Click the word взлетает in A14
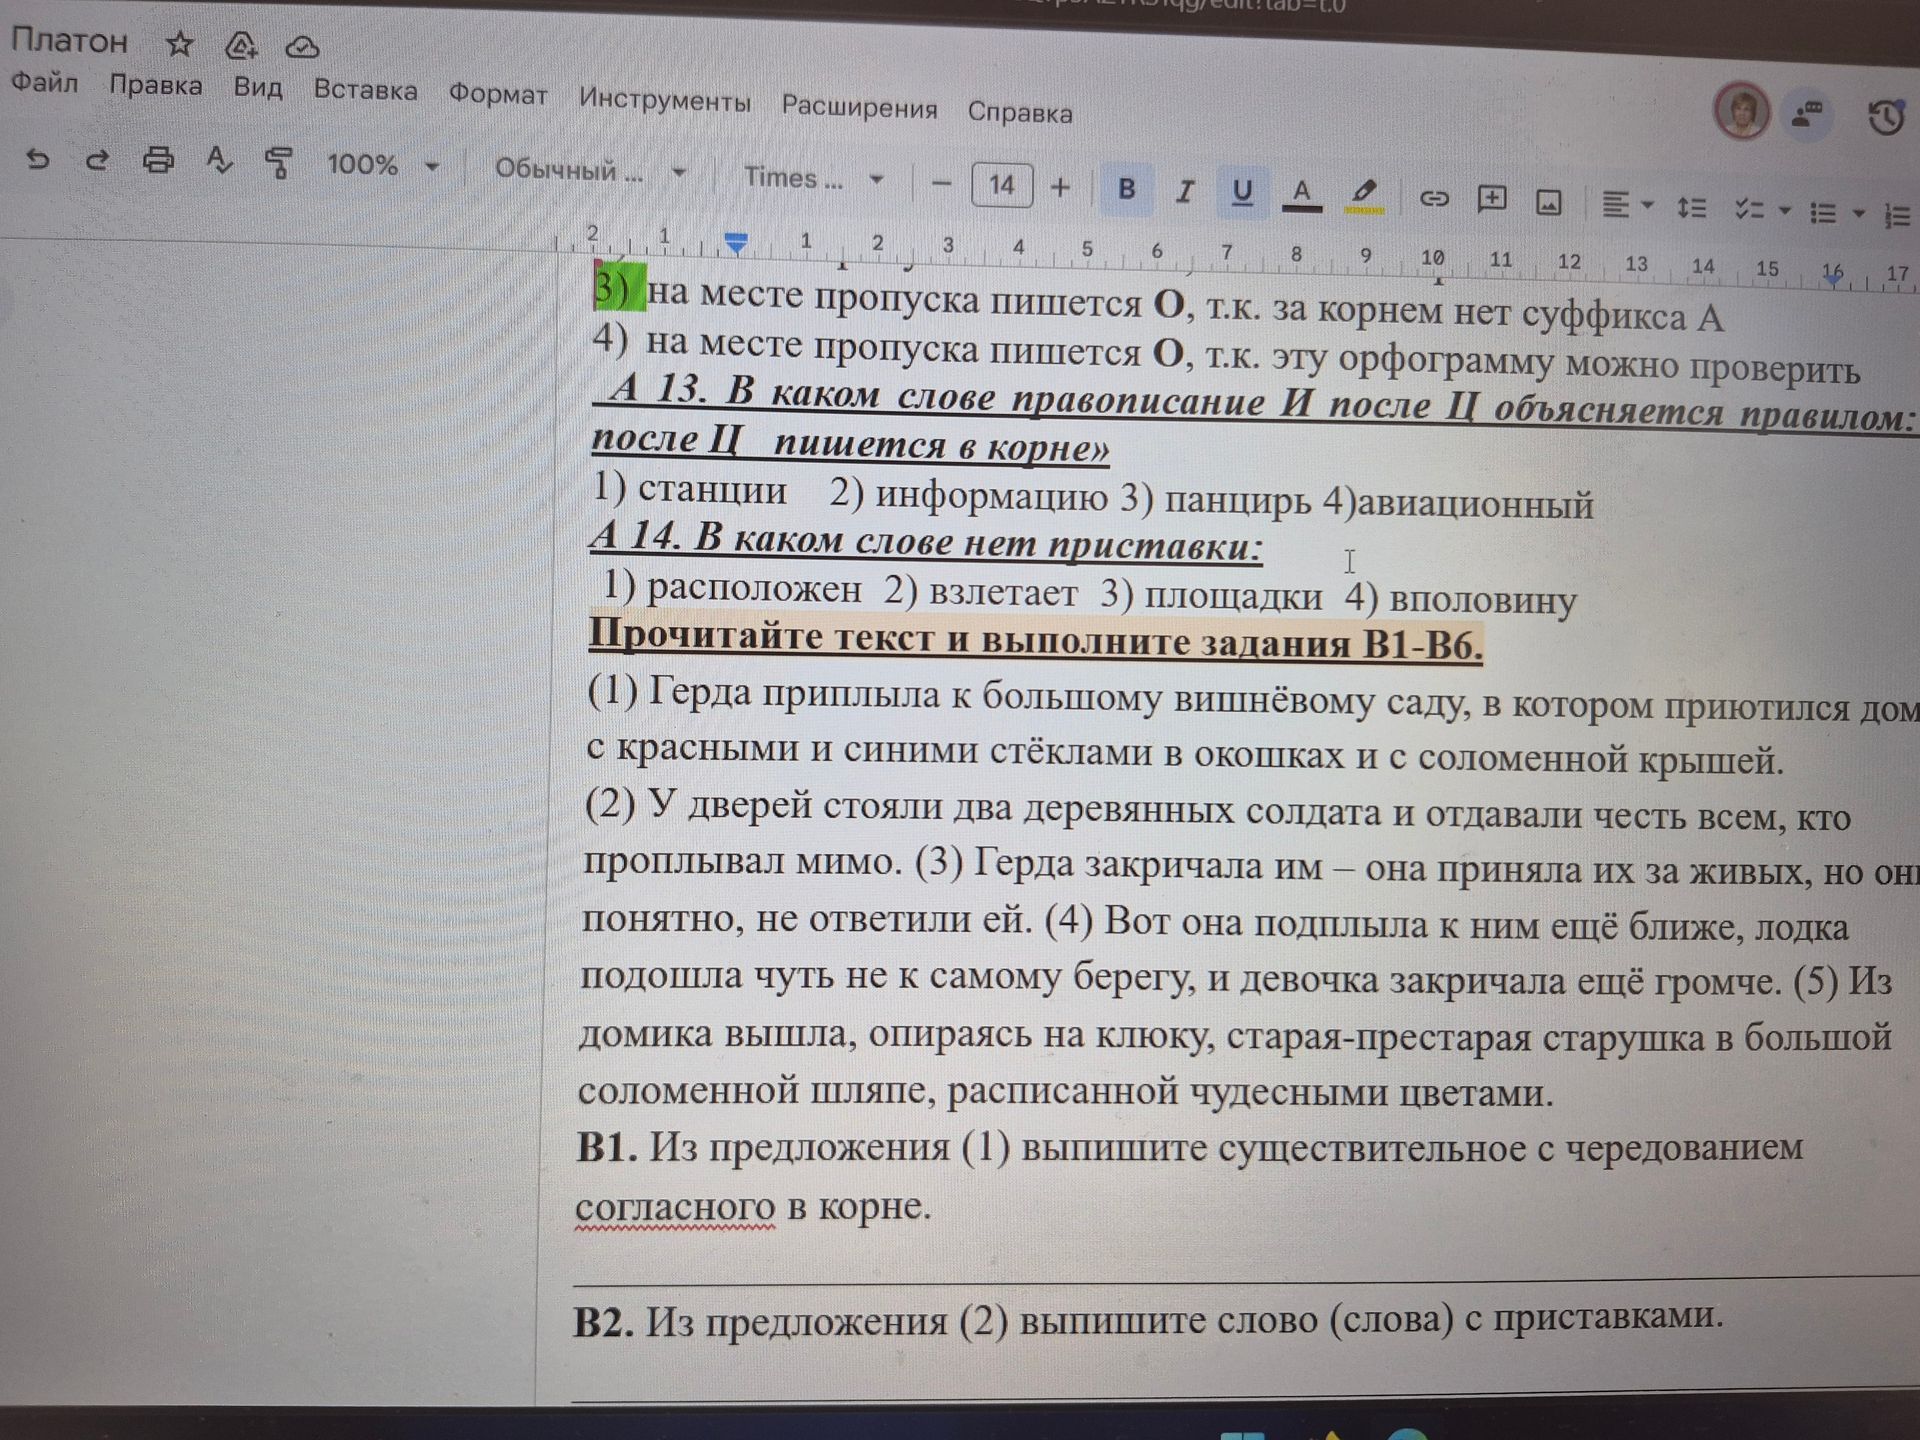This screenshot has height=1440, width=1920. [1003, 593]
